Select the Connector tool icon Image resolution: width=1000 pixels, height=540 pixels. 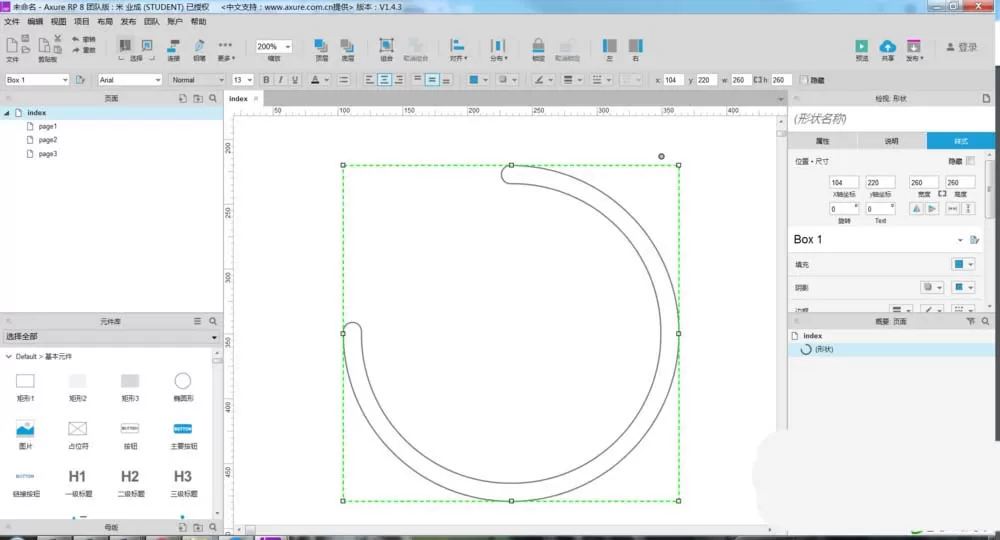point(173,45)
